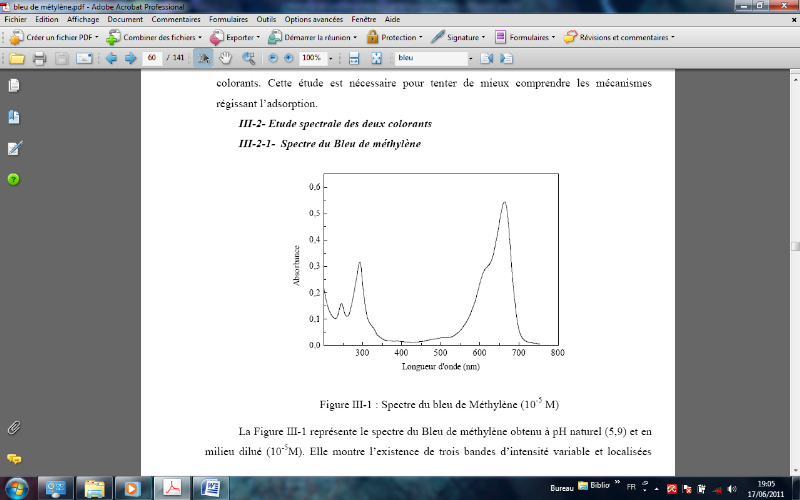Find next search result icon

(506, 58)
